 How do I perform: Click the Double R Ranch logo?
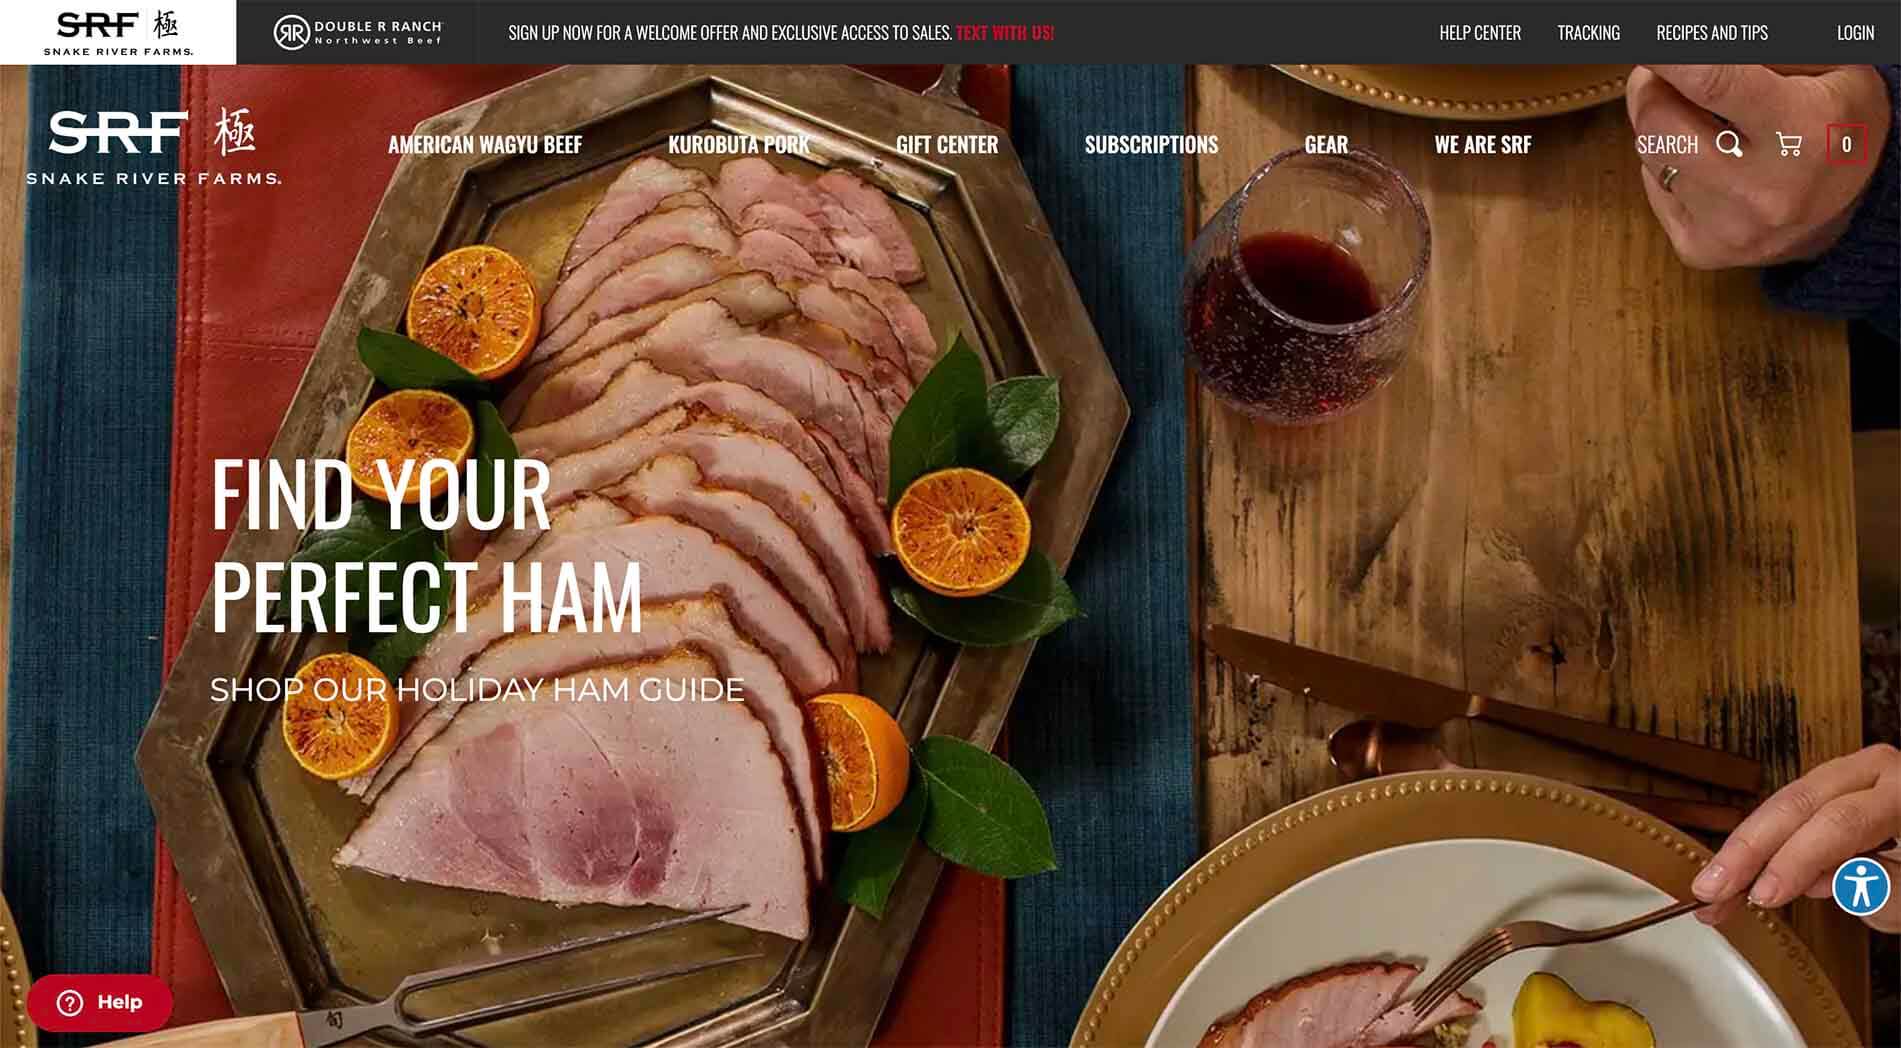click(358, 33)
